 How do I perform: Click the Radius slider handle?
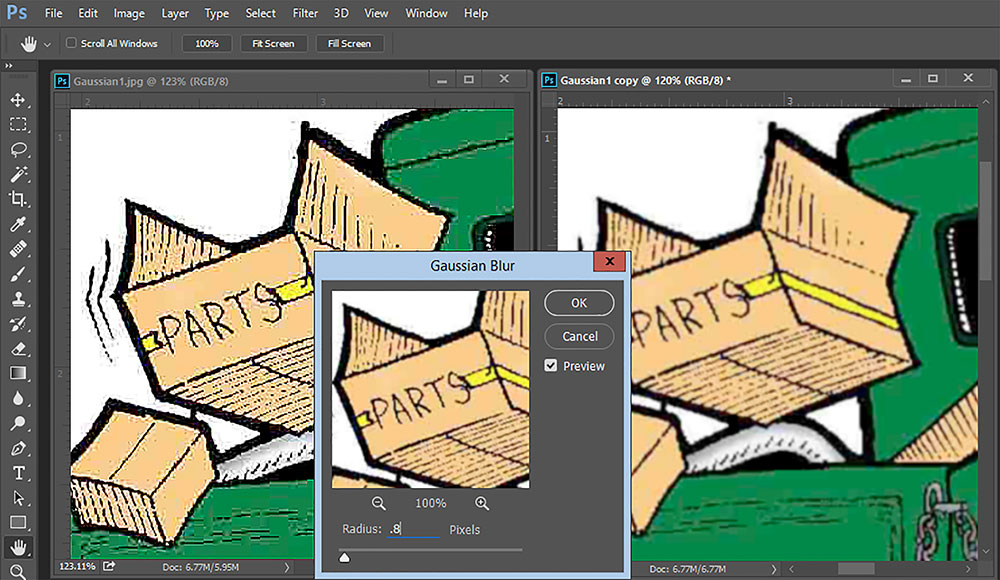pyautogui.click(x=344, y=558)
